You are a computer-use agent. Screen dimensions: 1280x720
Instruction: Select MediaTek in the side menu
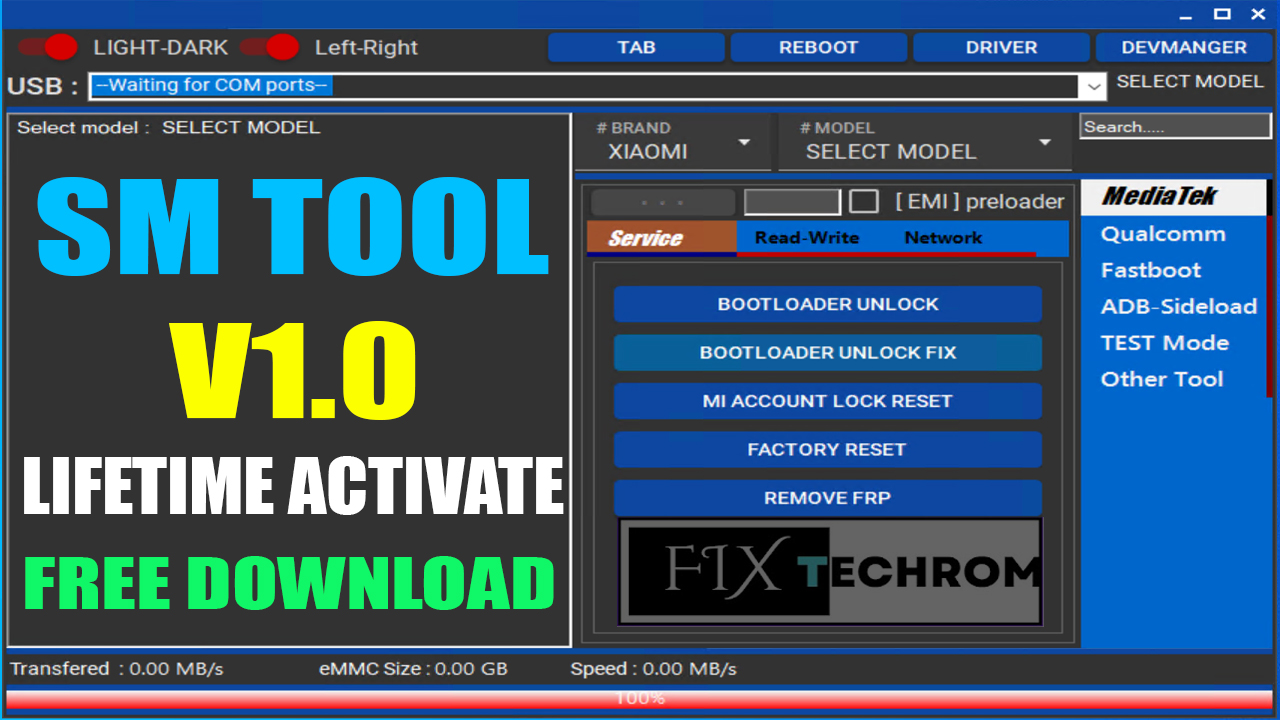pyautogui.click(x=1173, y=197)
